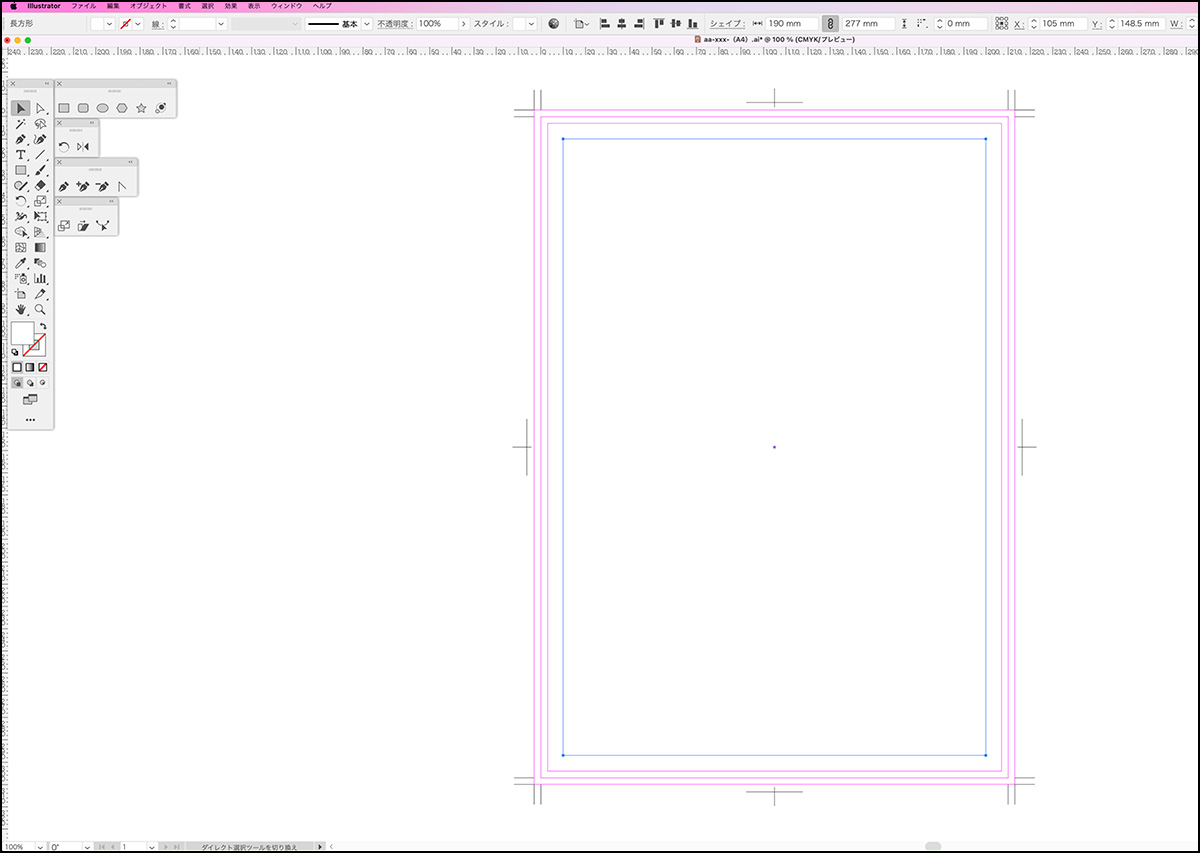Toggle constrain width and height proportions link
Screen dimensions: 1200x853
pos(829,23)
